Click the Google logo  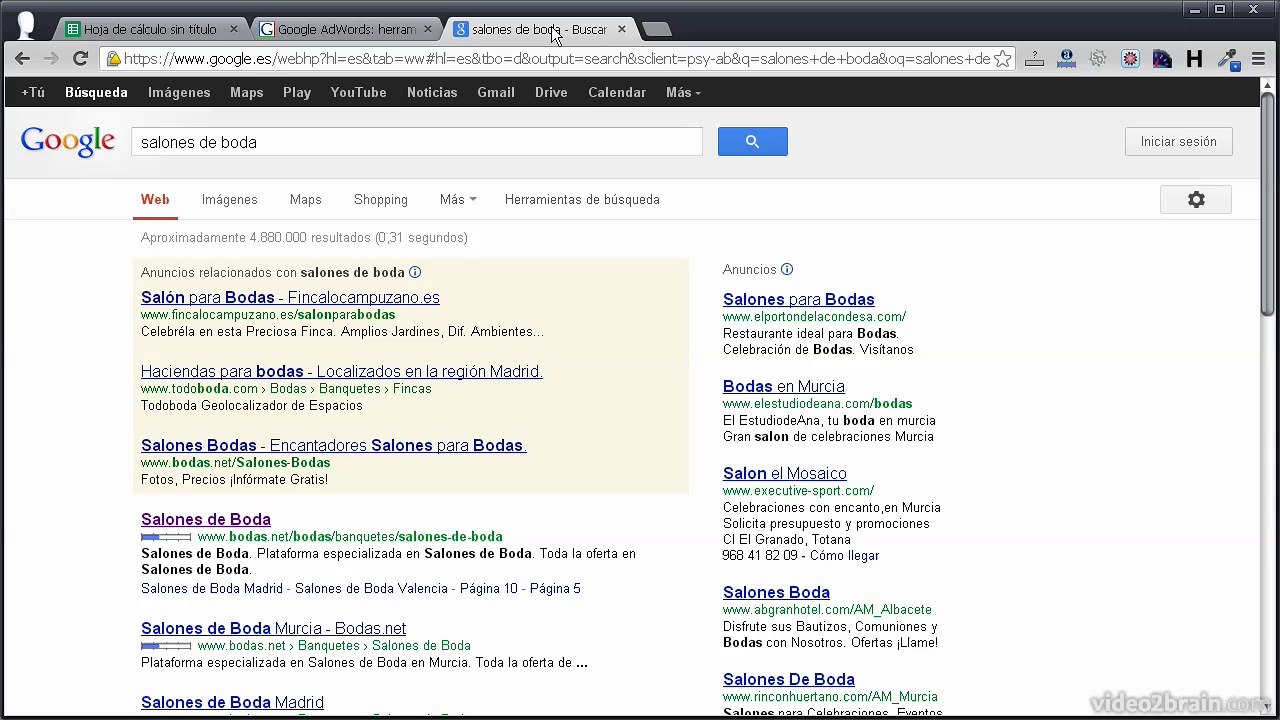[x=68, y=142]
